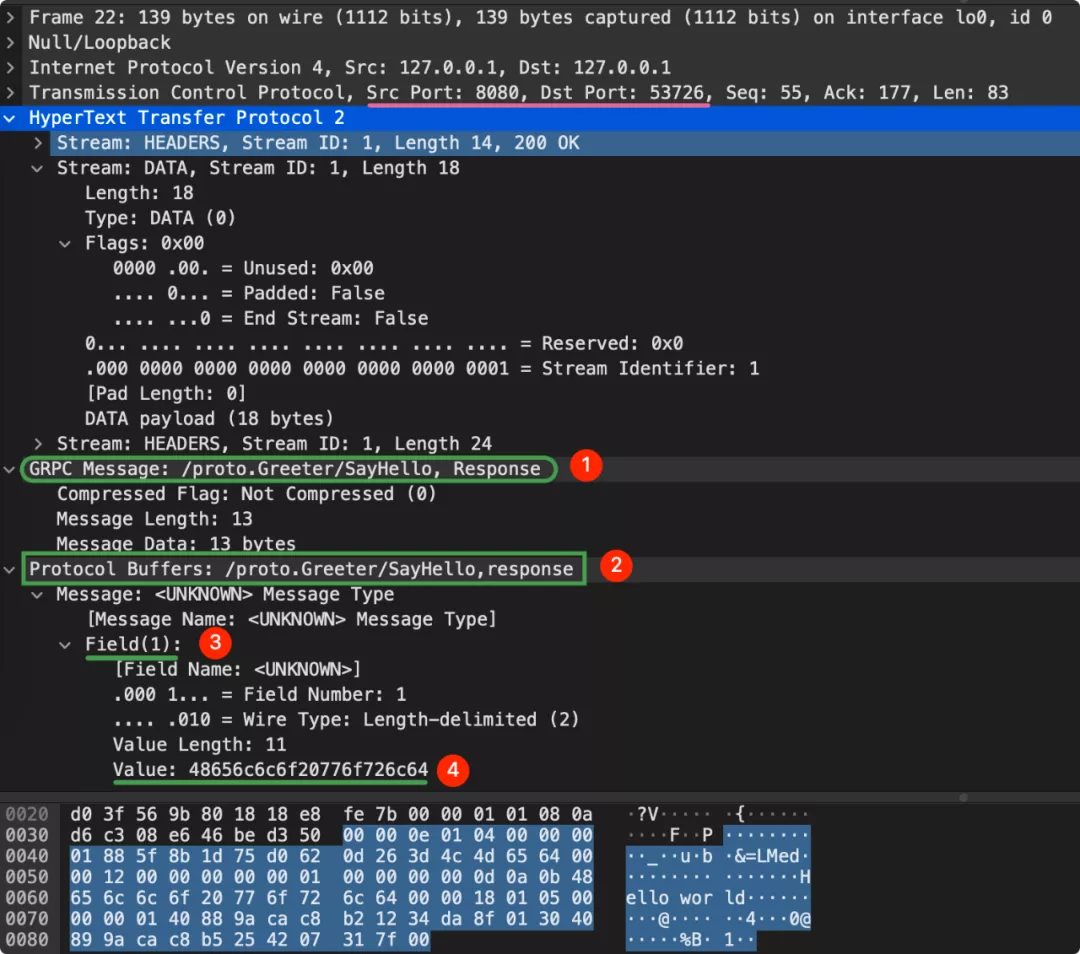Click hex row at offset 0060
The width and height of the screenshot is (1080, 954).
[330, 898]
